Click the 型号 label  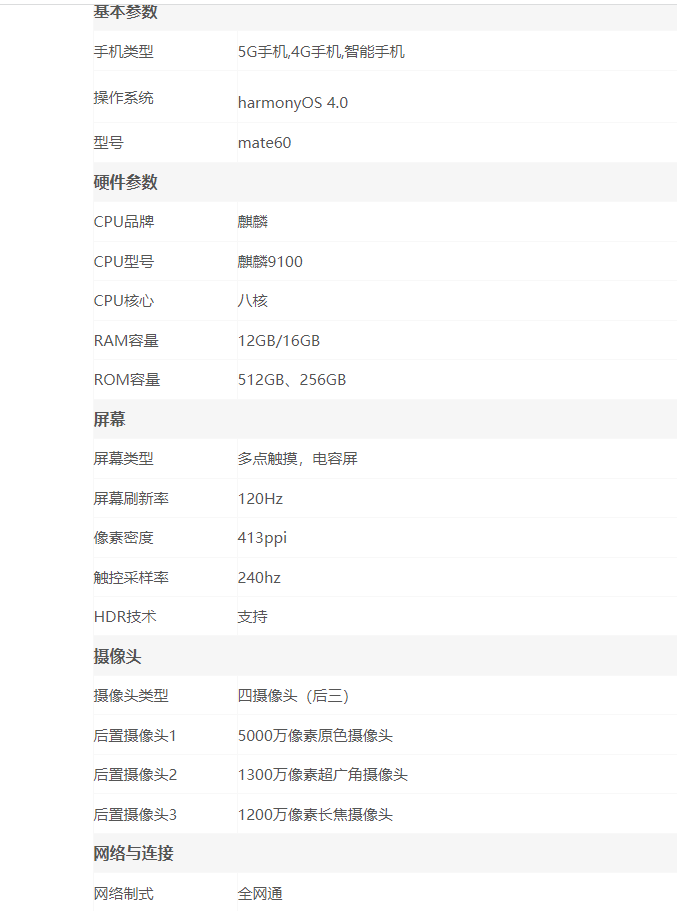click(x=109, y=142)
